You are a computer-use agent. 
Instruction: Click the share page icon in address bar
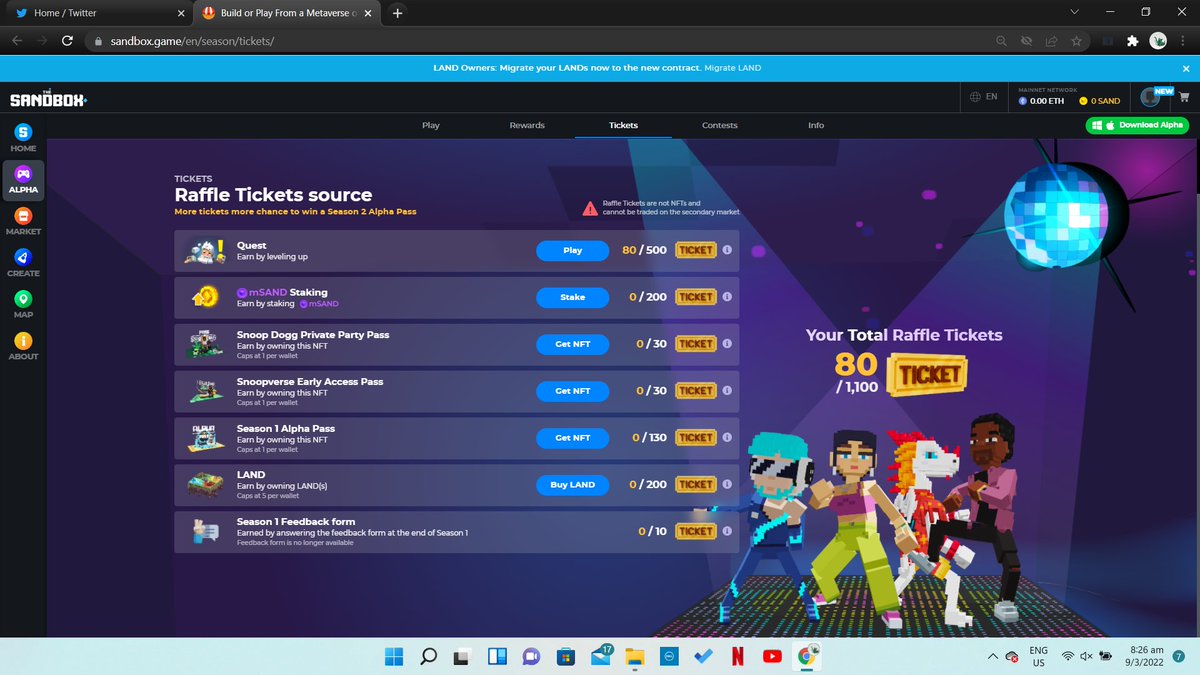click(x=1052, y=41)
